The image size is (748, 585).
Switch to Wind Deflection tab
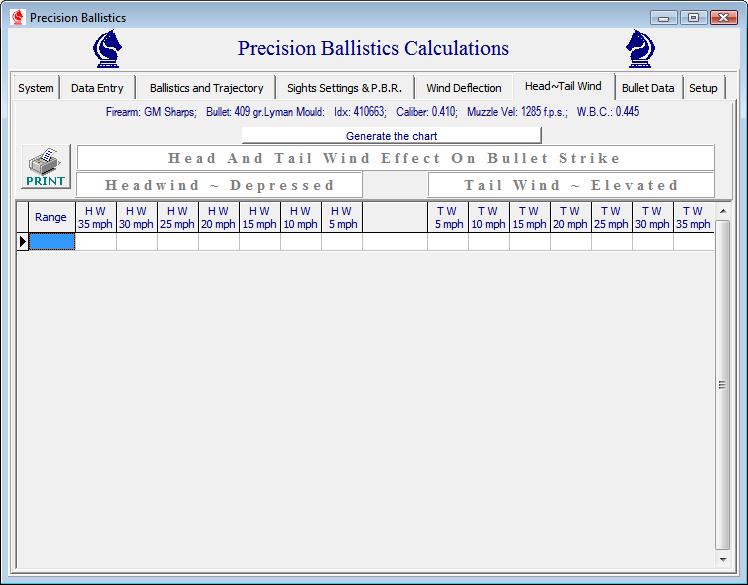click(463, 88)
